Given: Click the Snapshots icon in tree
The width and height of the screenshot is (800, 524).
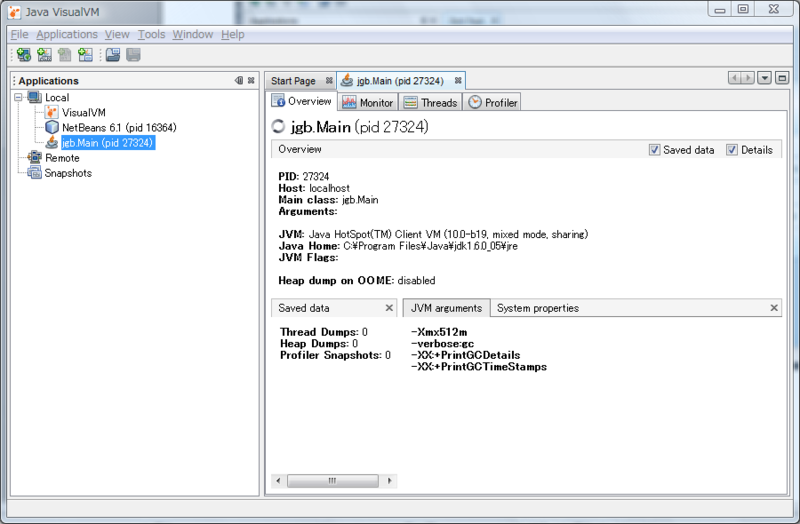Looking at the screenshot, I should click(x=34, y=172).
